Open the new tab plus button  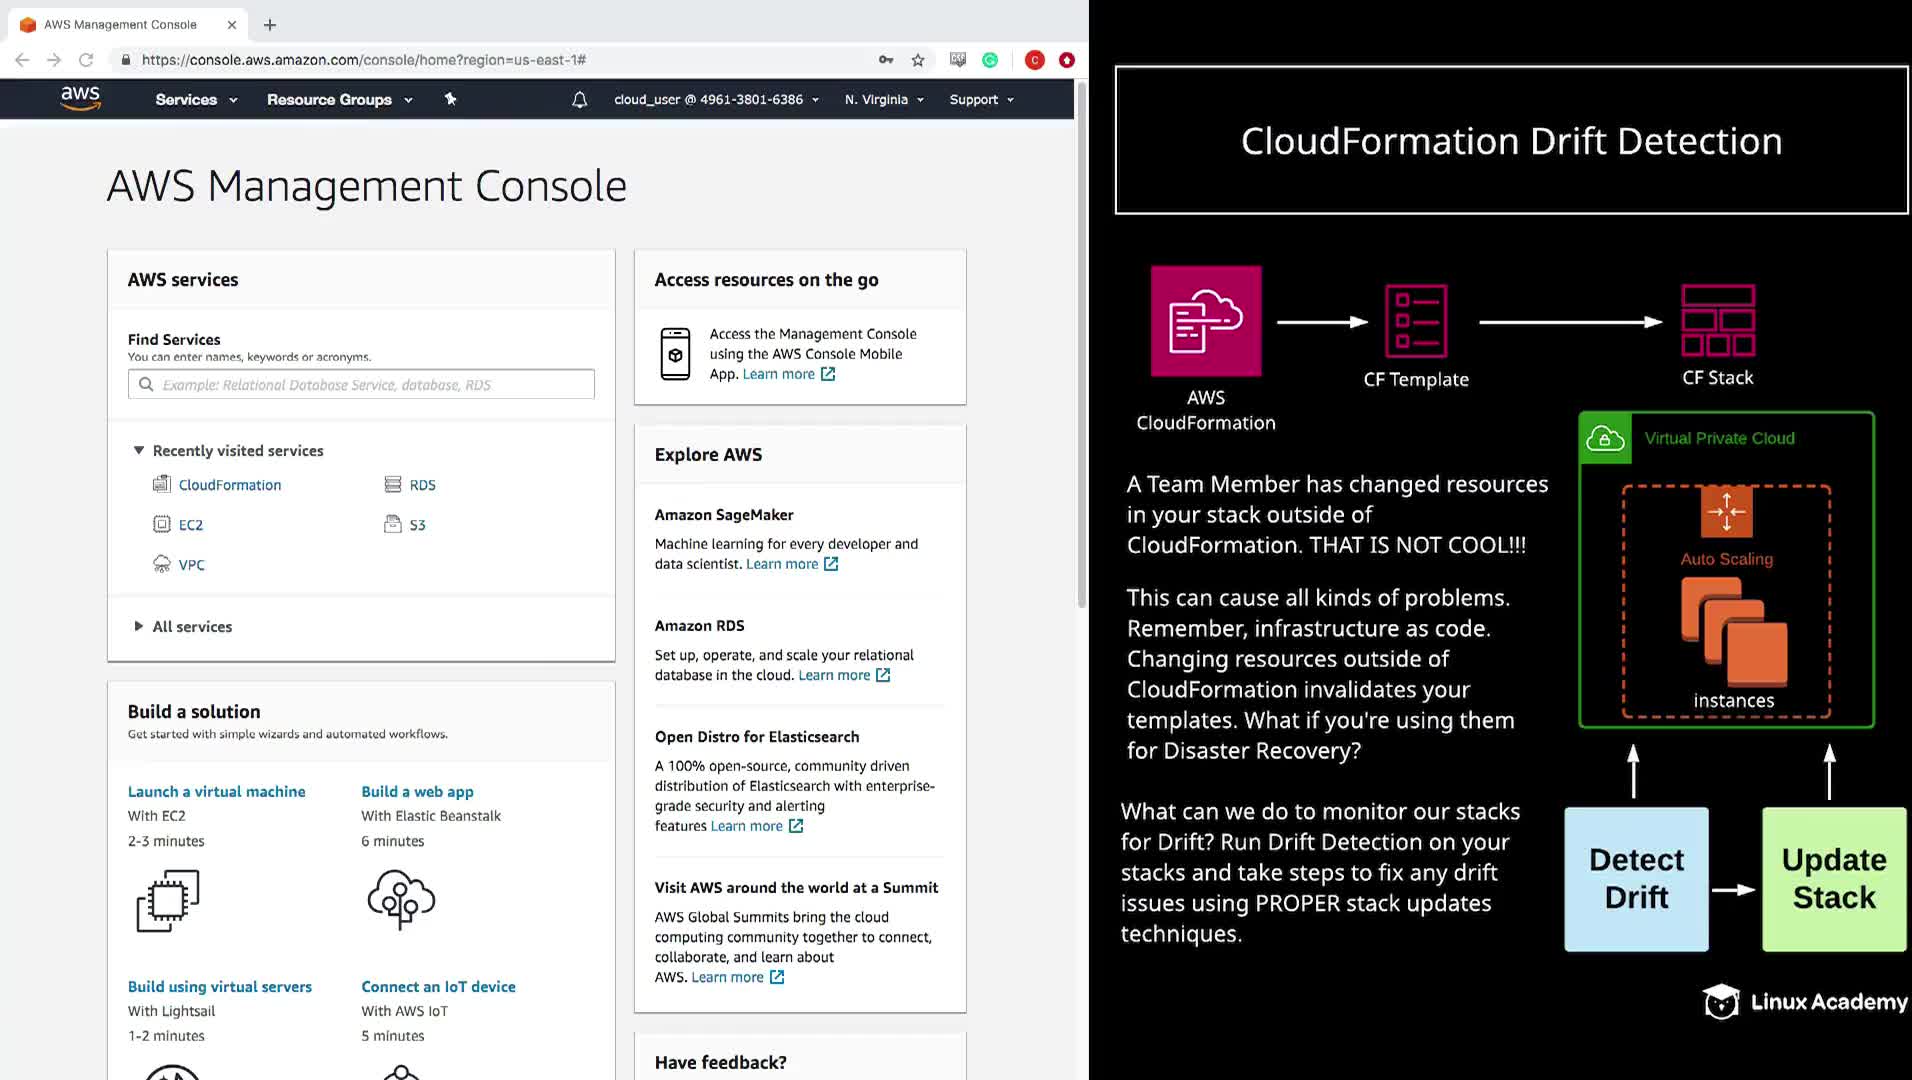pyautogui.click(x=270, y=25)
